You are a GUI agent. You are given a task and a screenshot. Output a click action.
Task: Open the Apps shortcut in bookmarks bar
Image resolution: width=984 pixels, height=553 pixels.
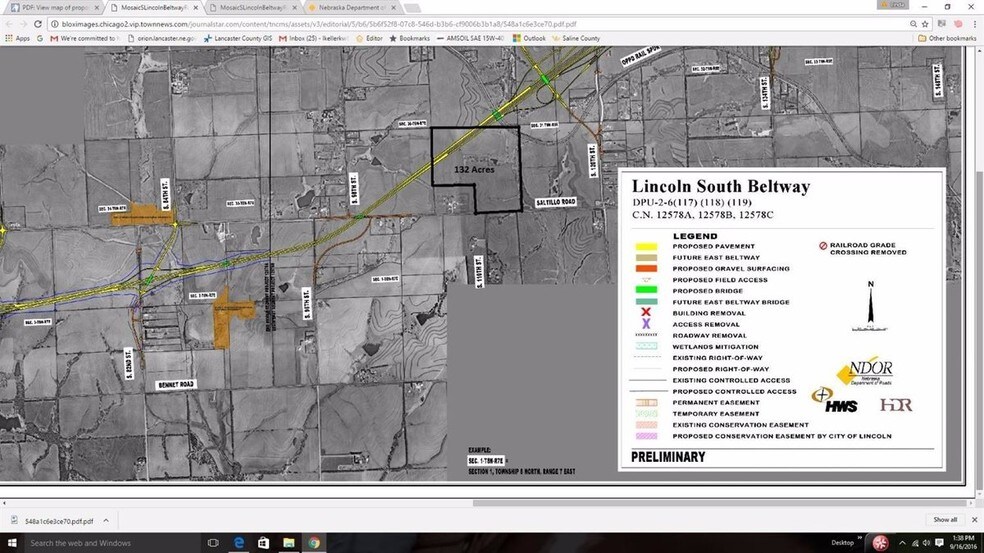[17, 38]
